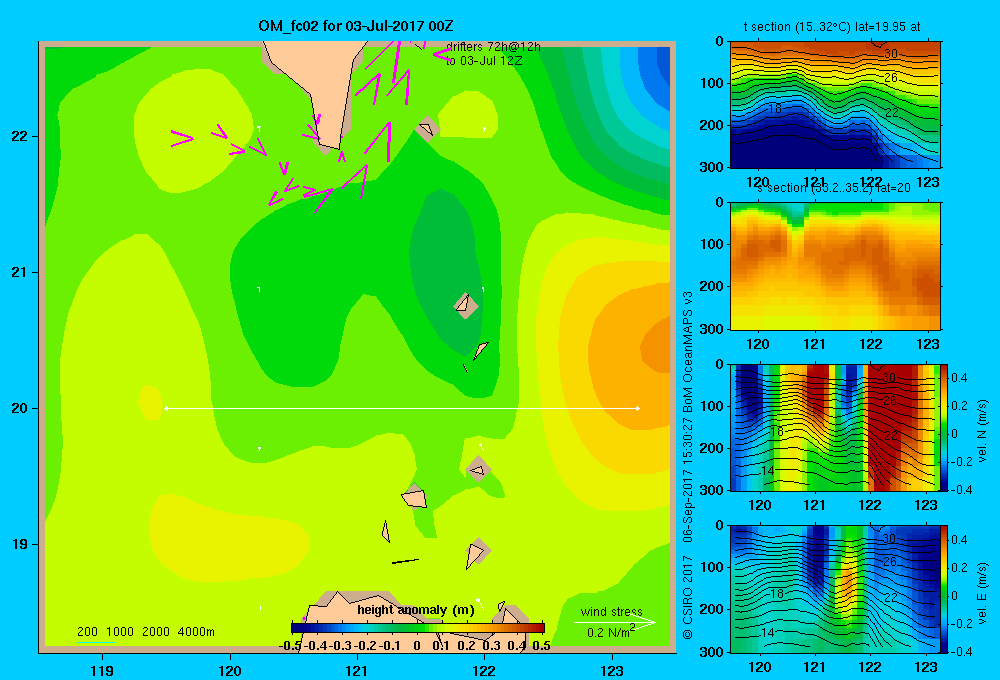Select the 'drifters 72h@12h' label
Screen dimensions: 1000x680
coord(493,47)
